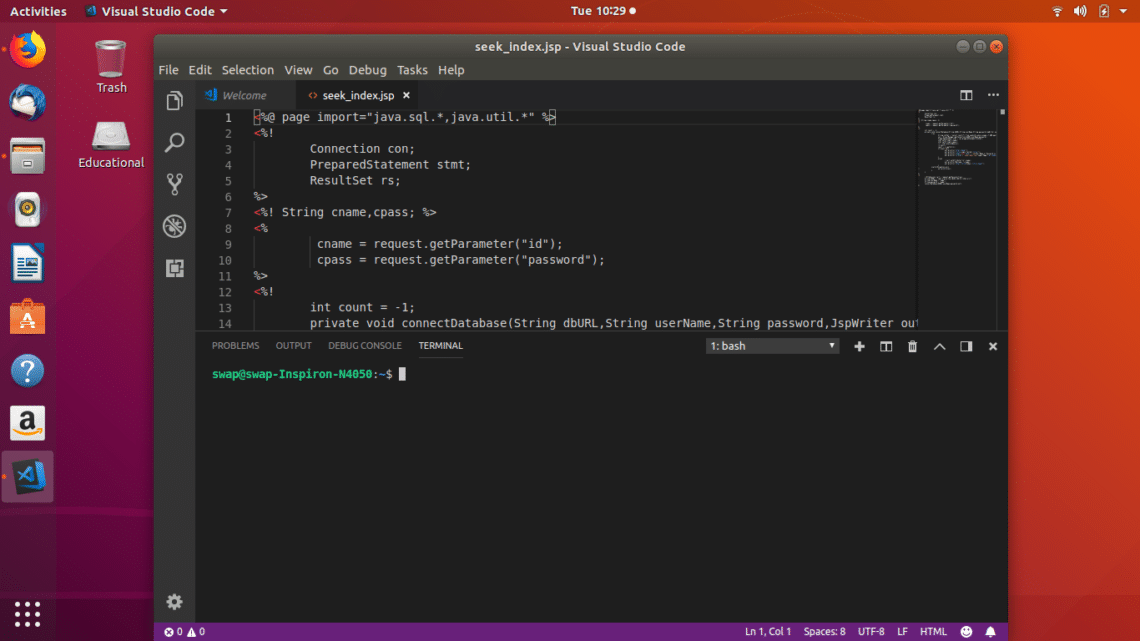
Task: Click the terminal prompt input area
Action: (x=402, y=374)
